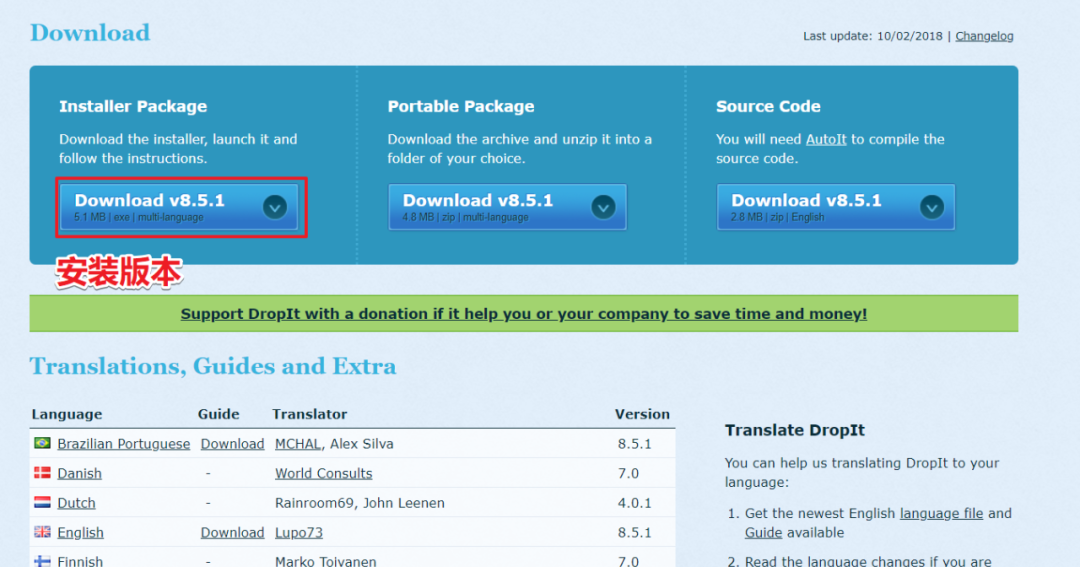Click the 'Alex Silva' translator name
The width and height of the screenshot is (1080, 567).
click(362, 444)
